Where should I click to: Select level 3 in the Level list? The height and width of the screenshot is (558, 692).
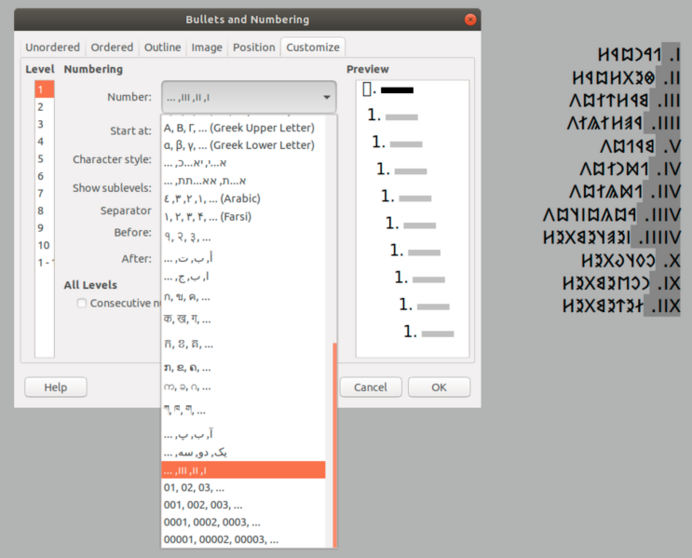click(x=41, y=124)
